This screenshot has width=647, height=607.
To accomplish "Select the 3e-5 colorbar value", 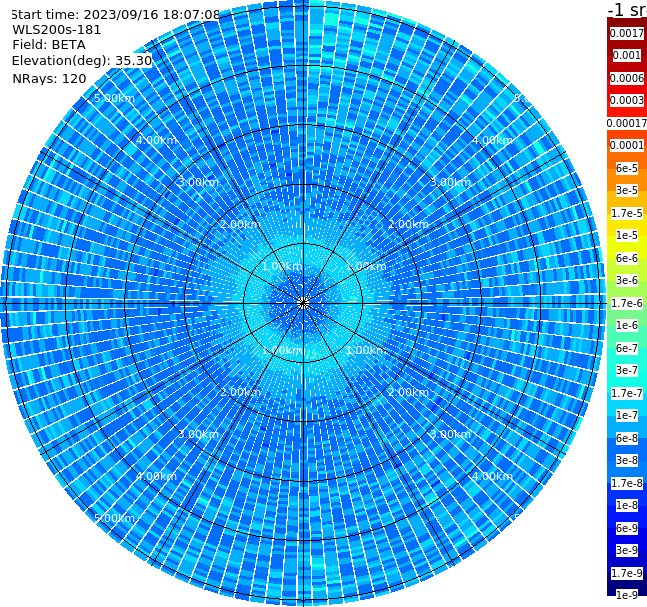I will coord(627,190).
